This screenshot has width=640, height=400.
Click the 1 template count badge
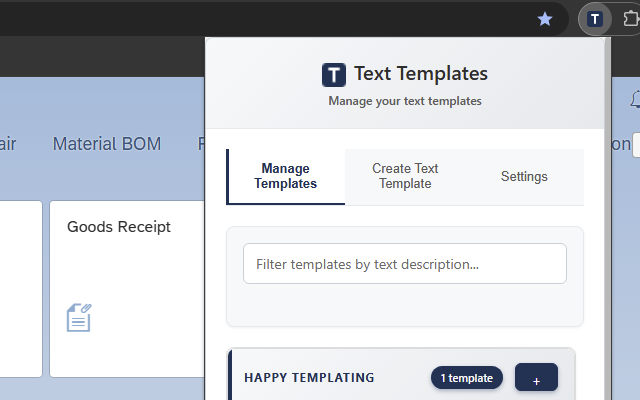click(x=467, y=378)
